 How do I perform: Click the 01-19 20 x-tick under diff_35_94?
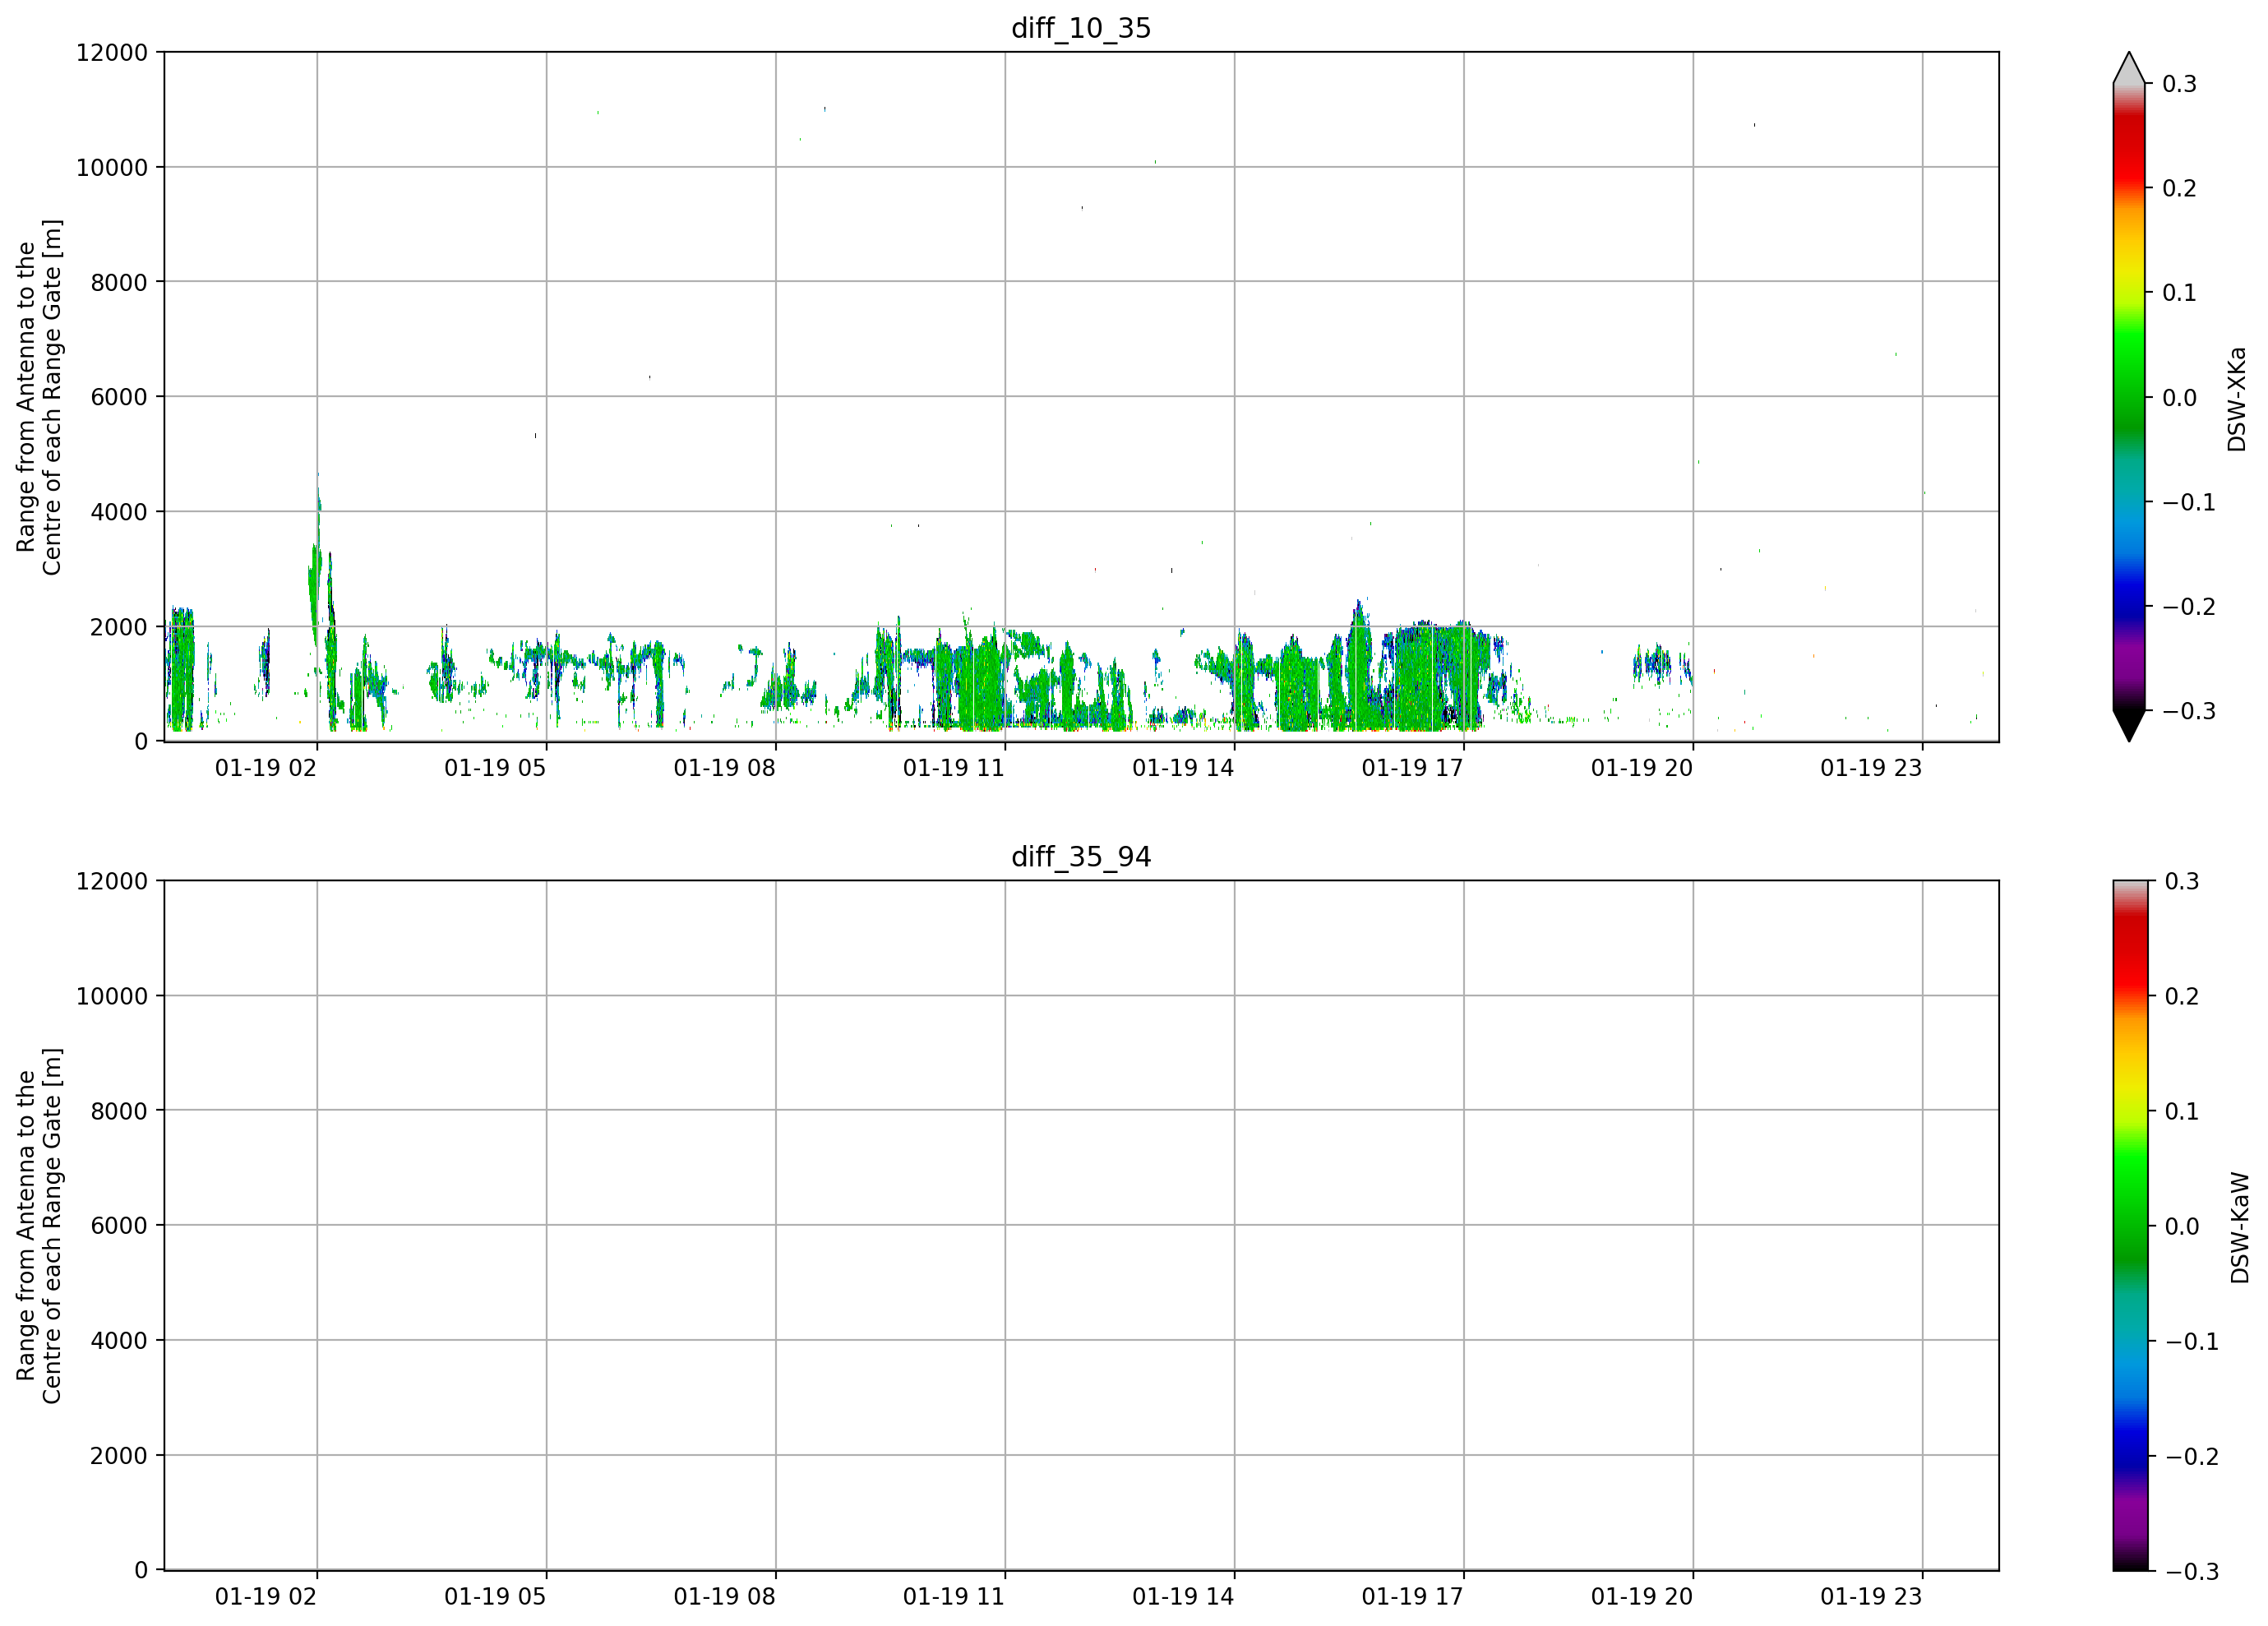[1642, 1597]
